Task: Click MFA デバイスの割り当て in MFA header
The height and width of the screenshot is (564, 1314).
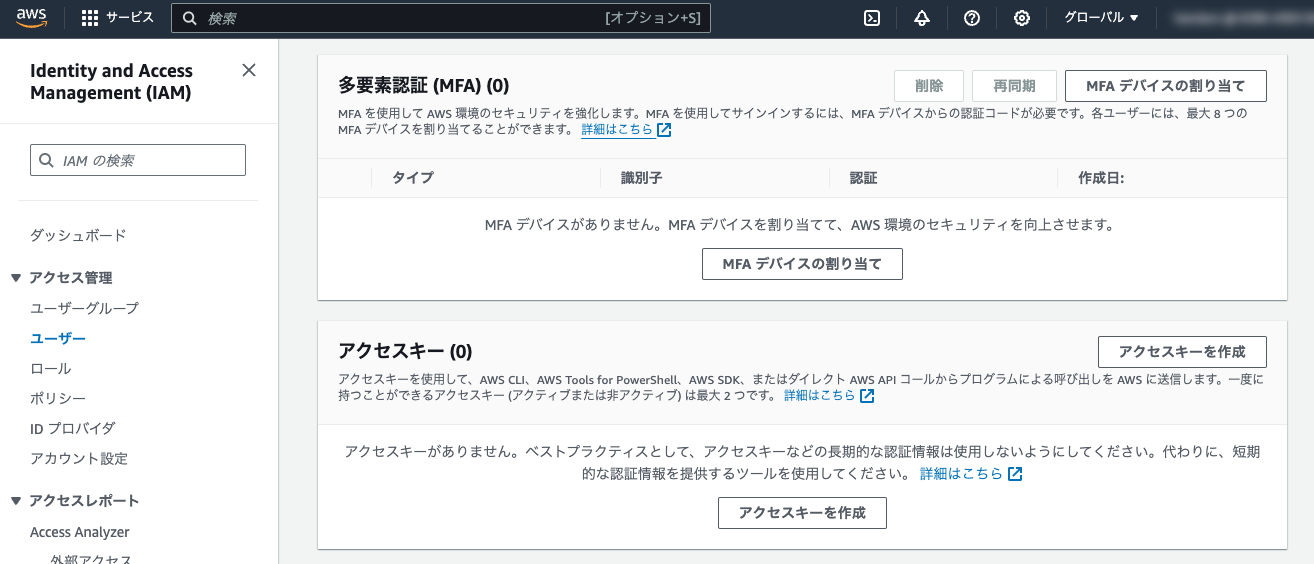Action: coord(1166,86)
